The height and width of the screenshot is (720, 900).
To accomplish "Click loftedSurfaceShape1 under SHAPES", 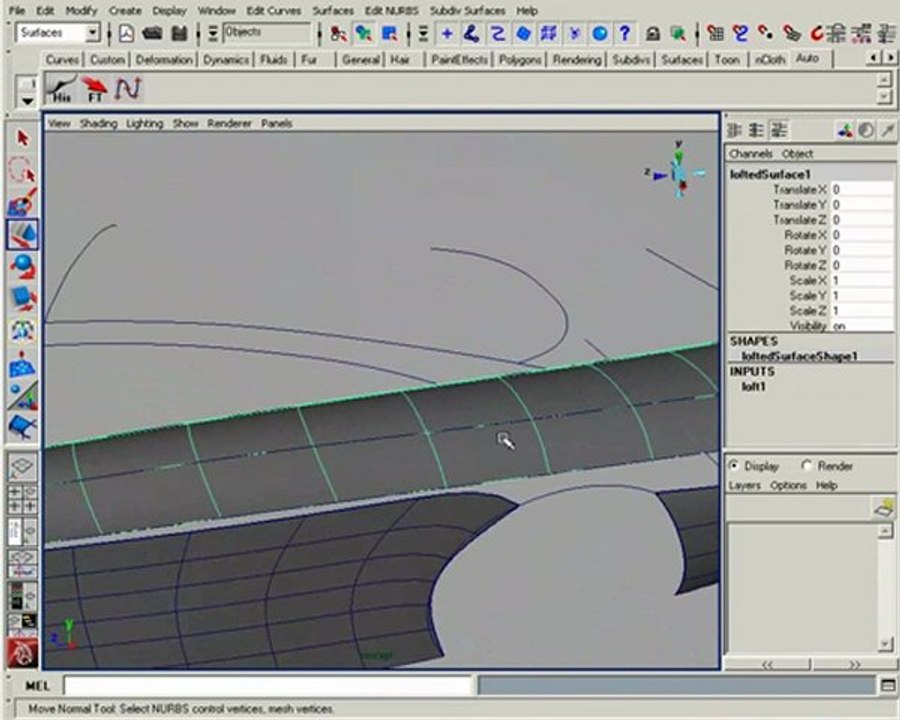I will 799,356.
